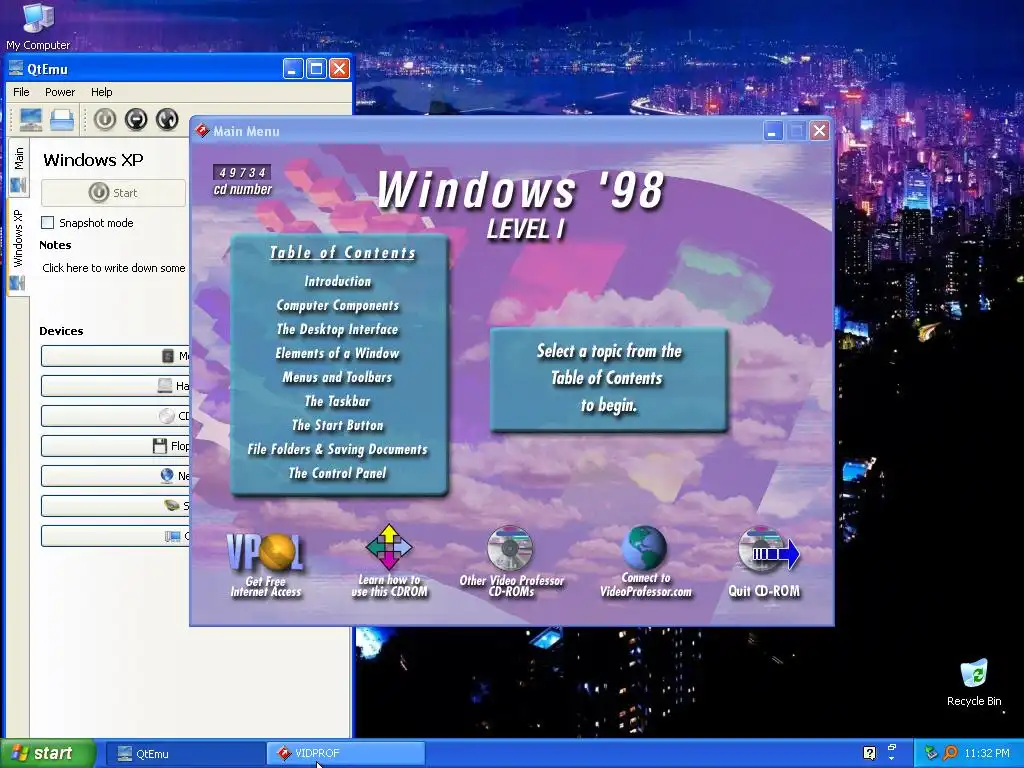Click the memory chip device button in QtEmu
The image size is (1024, 768).
coord(115,356)
